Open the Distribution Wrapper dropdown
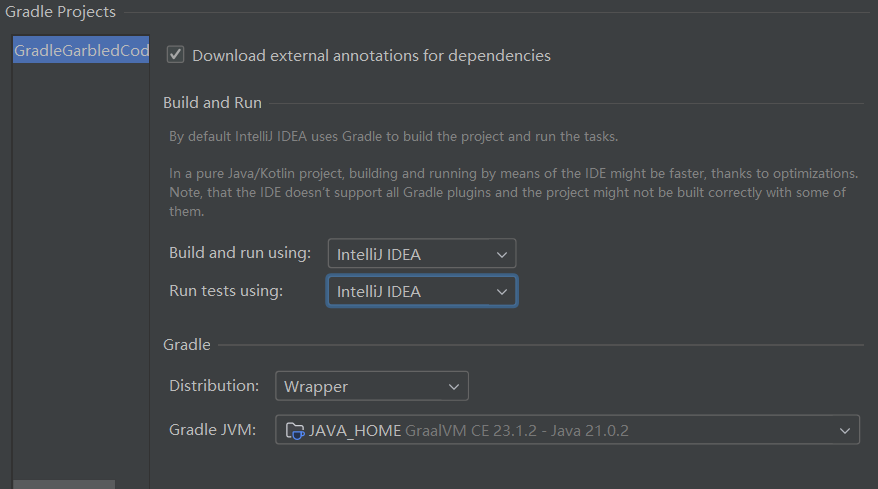This screenshot has width=878, height=489. pos(371,386)
